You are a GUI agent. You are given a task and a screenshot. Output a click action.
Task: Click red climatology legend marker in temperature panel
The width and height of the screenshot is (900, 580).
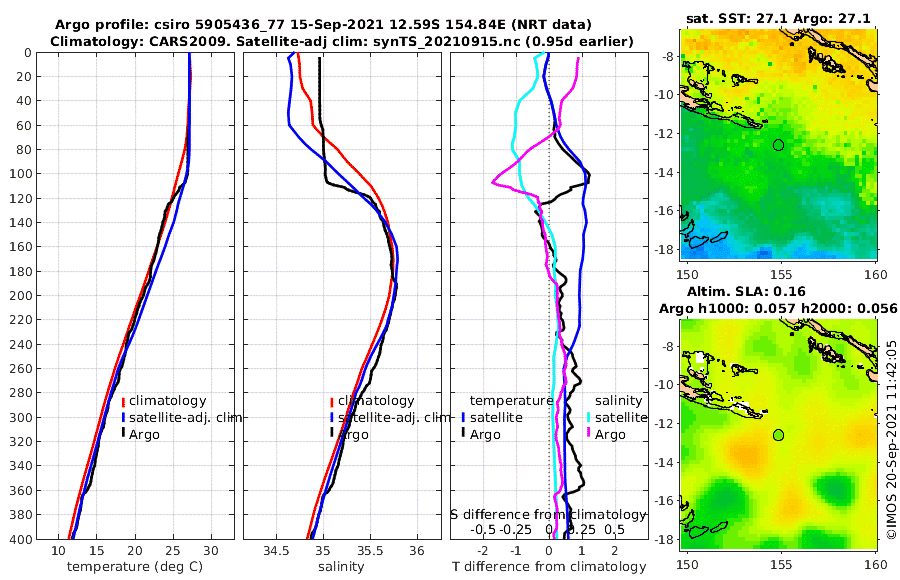[123, 401]
